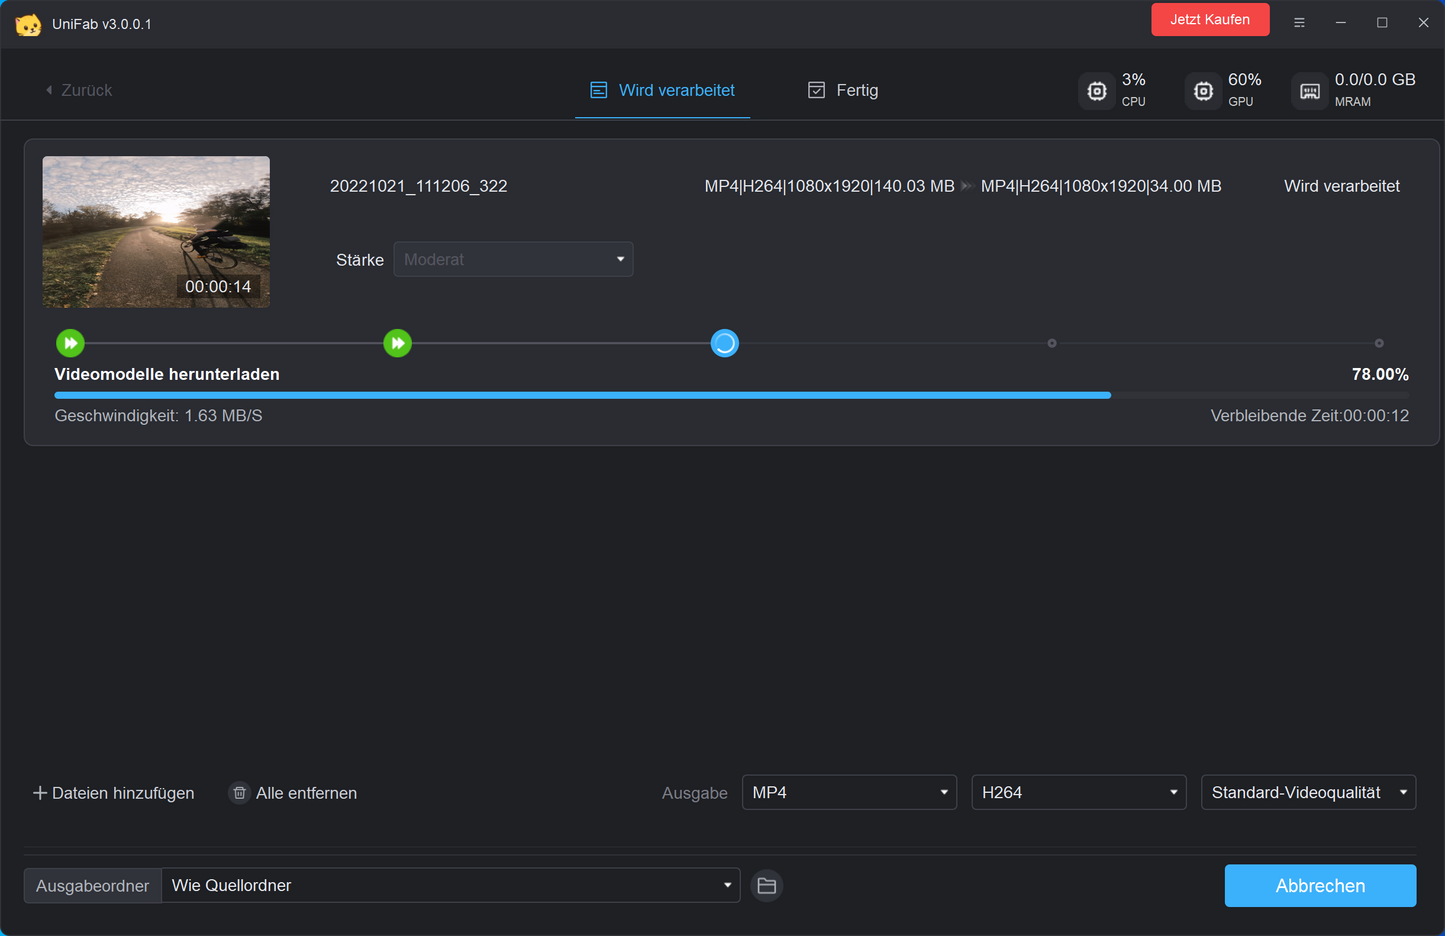The image size is (1445, 936).
Task: Click the video thumbnail showing 00:00:14
Action: coord(156,231)
